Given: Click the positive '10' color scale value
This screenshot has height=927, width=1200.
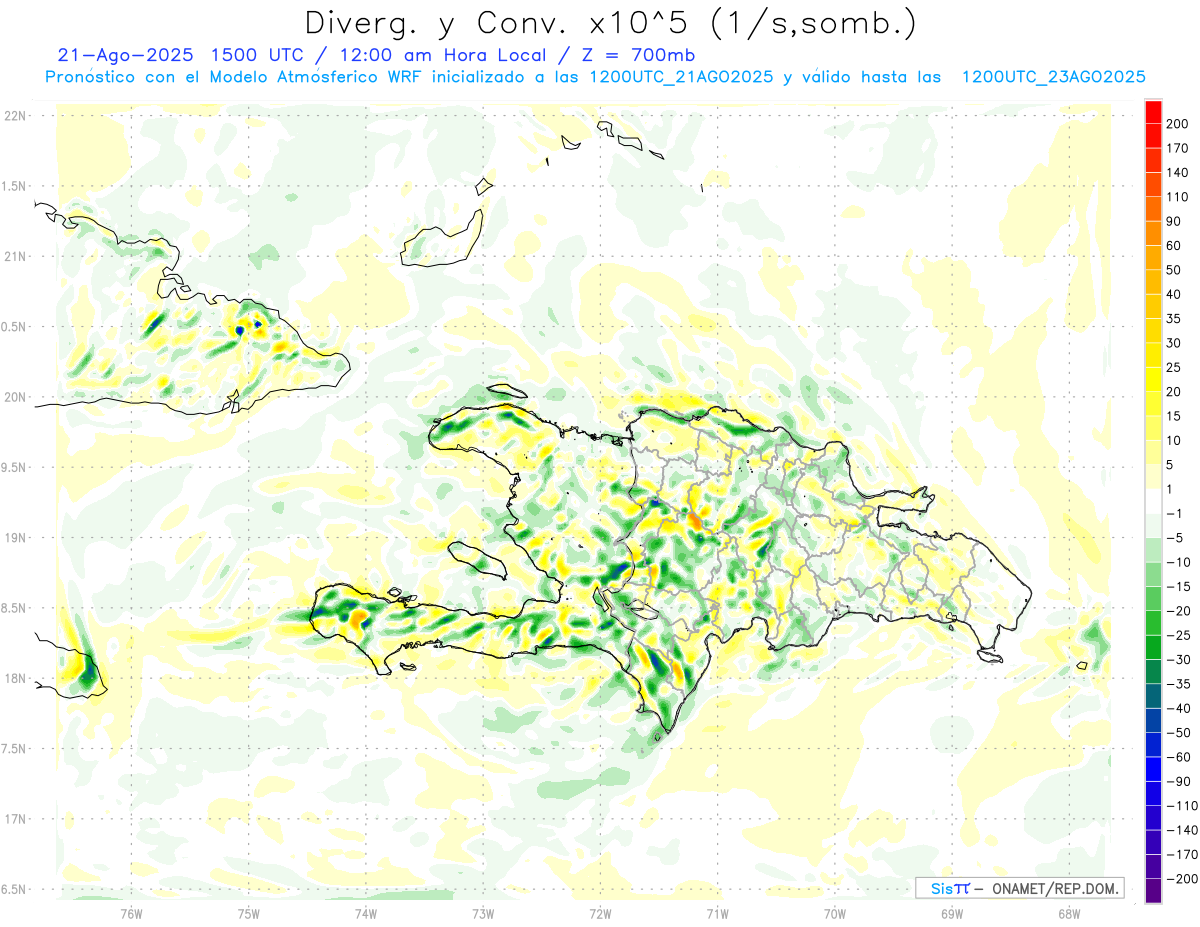Looking at the screenshot, I should point(1174,441).
